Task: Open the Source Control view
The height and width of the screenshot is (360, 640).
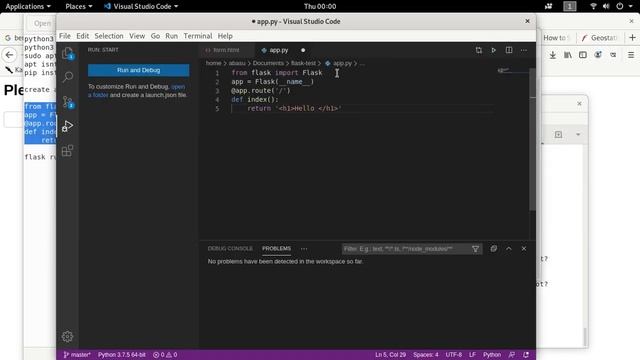Action: pyautogui.click(x=68, y=102)
